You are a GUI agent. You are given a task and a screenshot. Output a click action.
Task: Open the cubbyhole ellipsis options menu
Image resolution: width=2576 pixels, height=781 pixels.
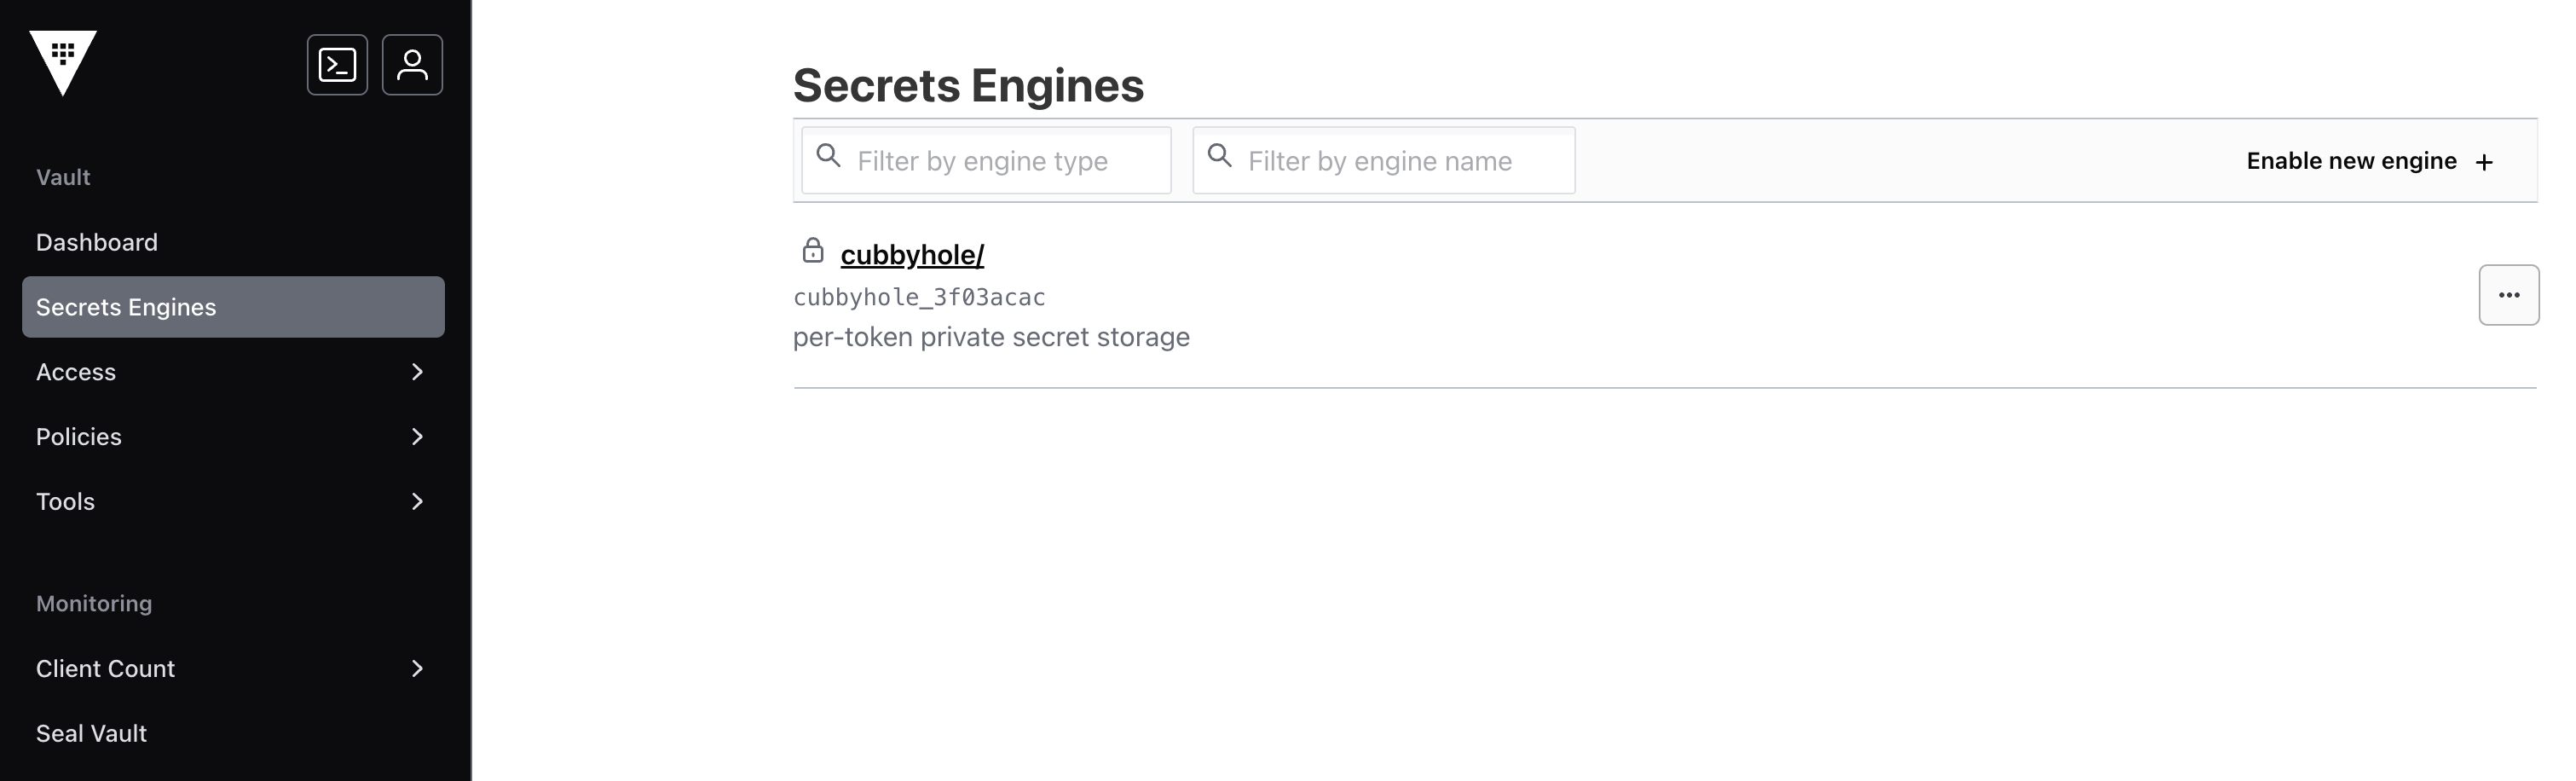coord(2509,294)
